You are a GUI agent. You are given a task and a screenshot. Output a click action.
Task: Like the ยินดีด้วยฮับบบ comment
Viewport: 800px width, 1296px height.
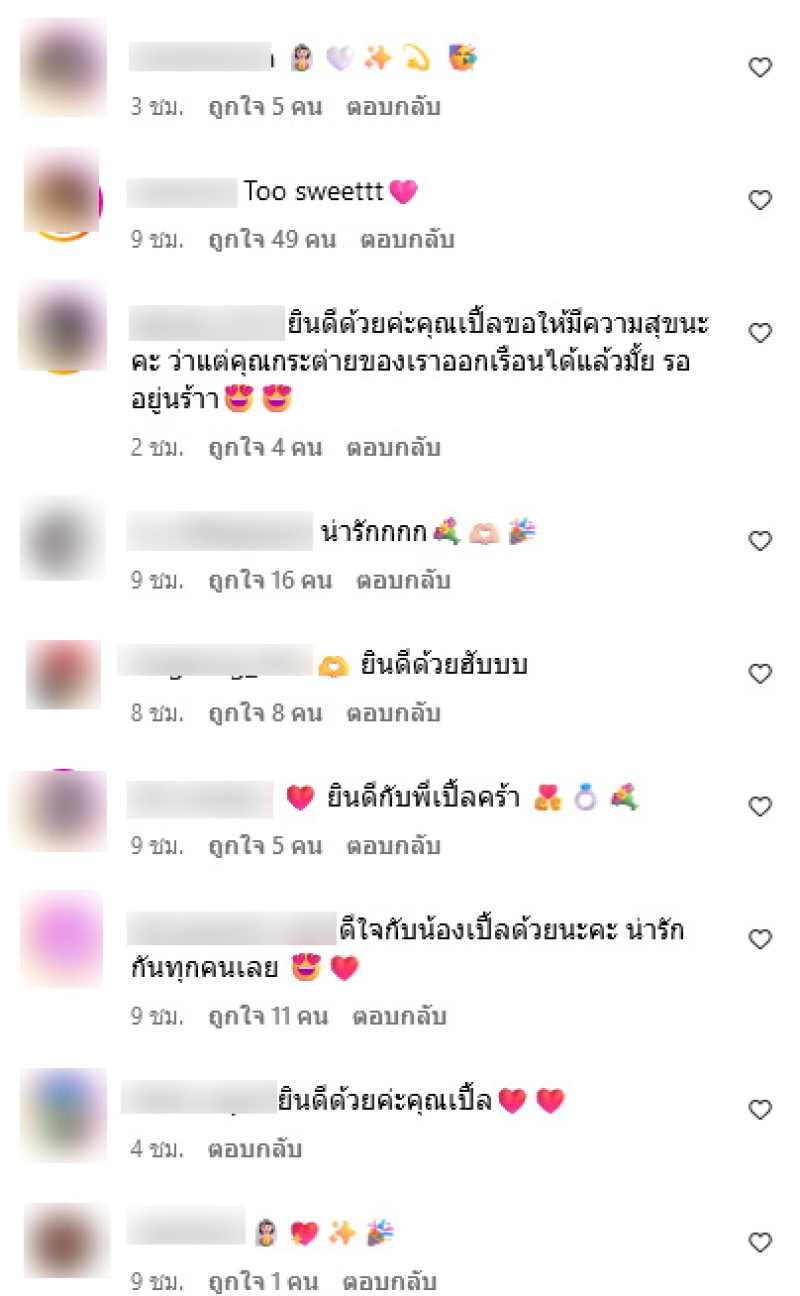tap(760, 674)
